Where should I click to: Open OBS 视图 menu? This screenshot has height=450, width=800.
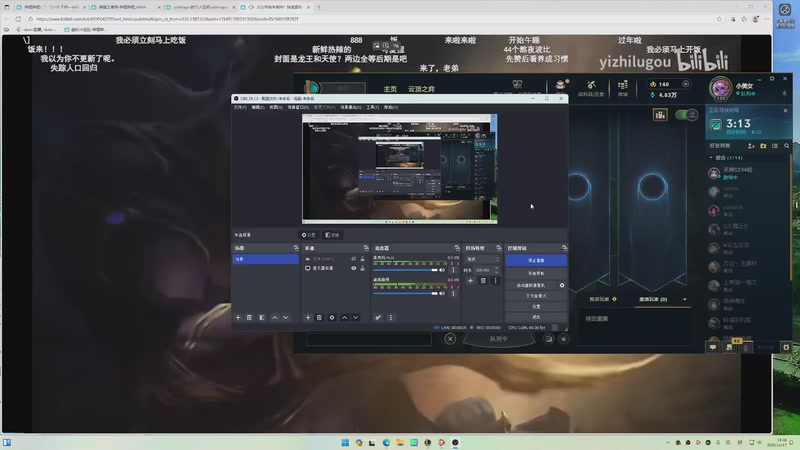pyautogui.click(x=276, y=108)
